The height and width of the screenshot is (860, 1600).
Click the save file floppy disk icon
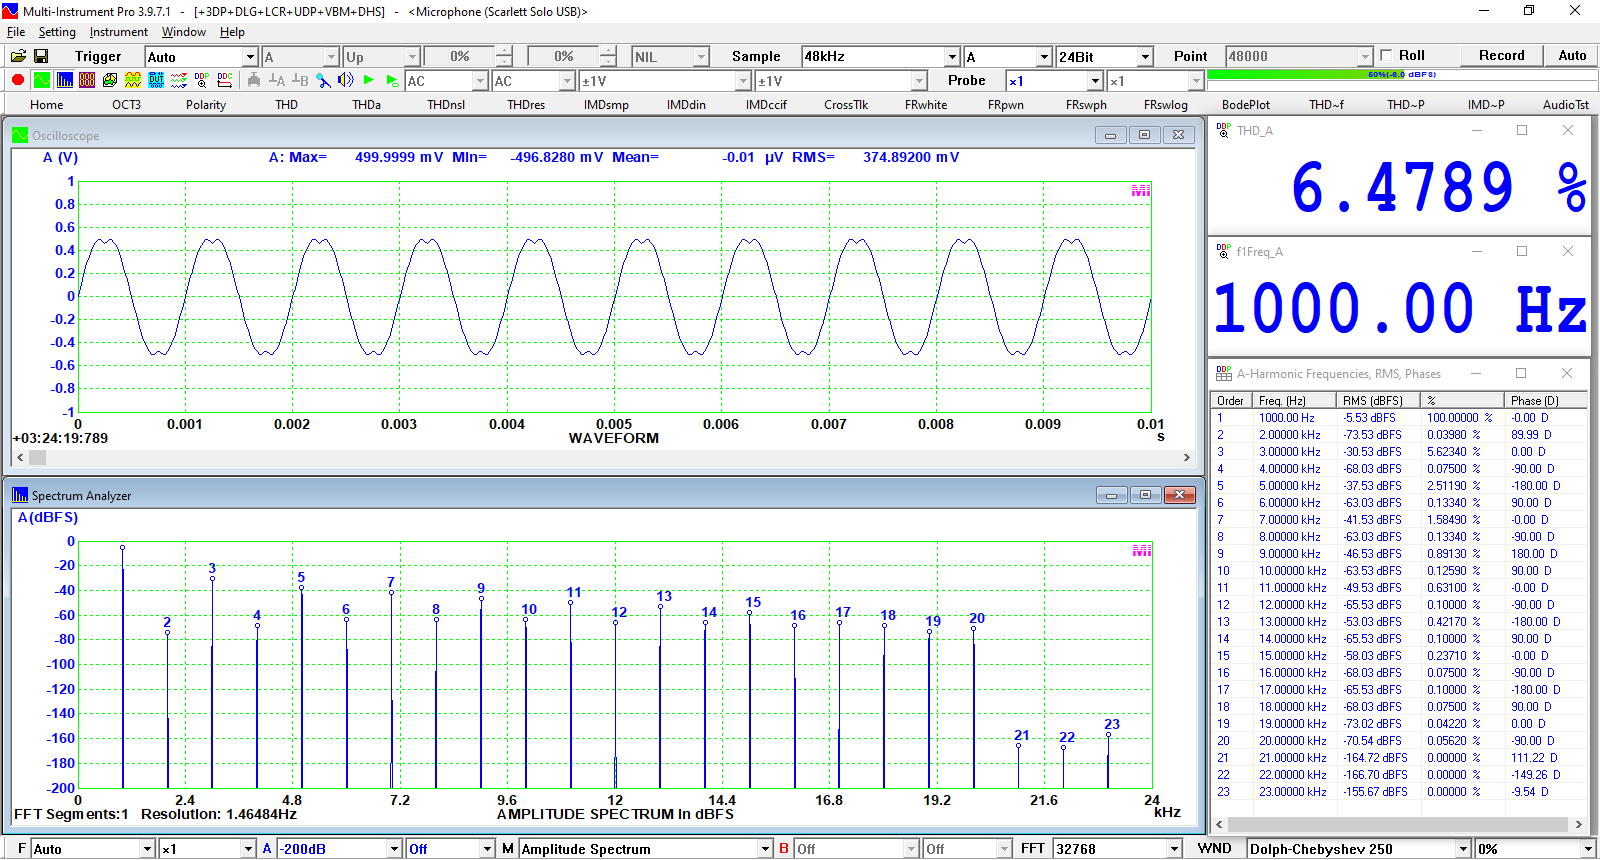[x=41, y=56]
